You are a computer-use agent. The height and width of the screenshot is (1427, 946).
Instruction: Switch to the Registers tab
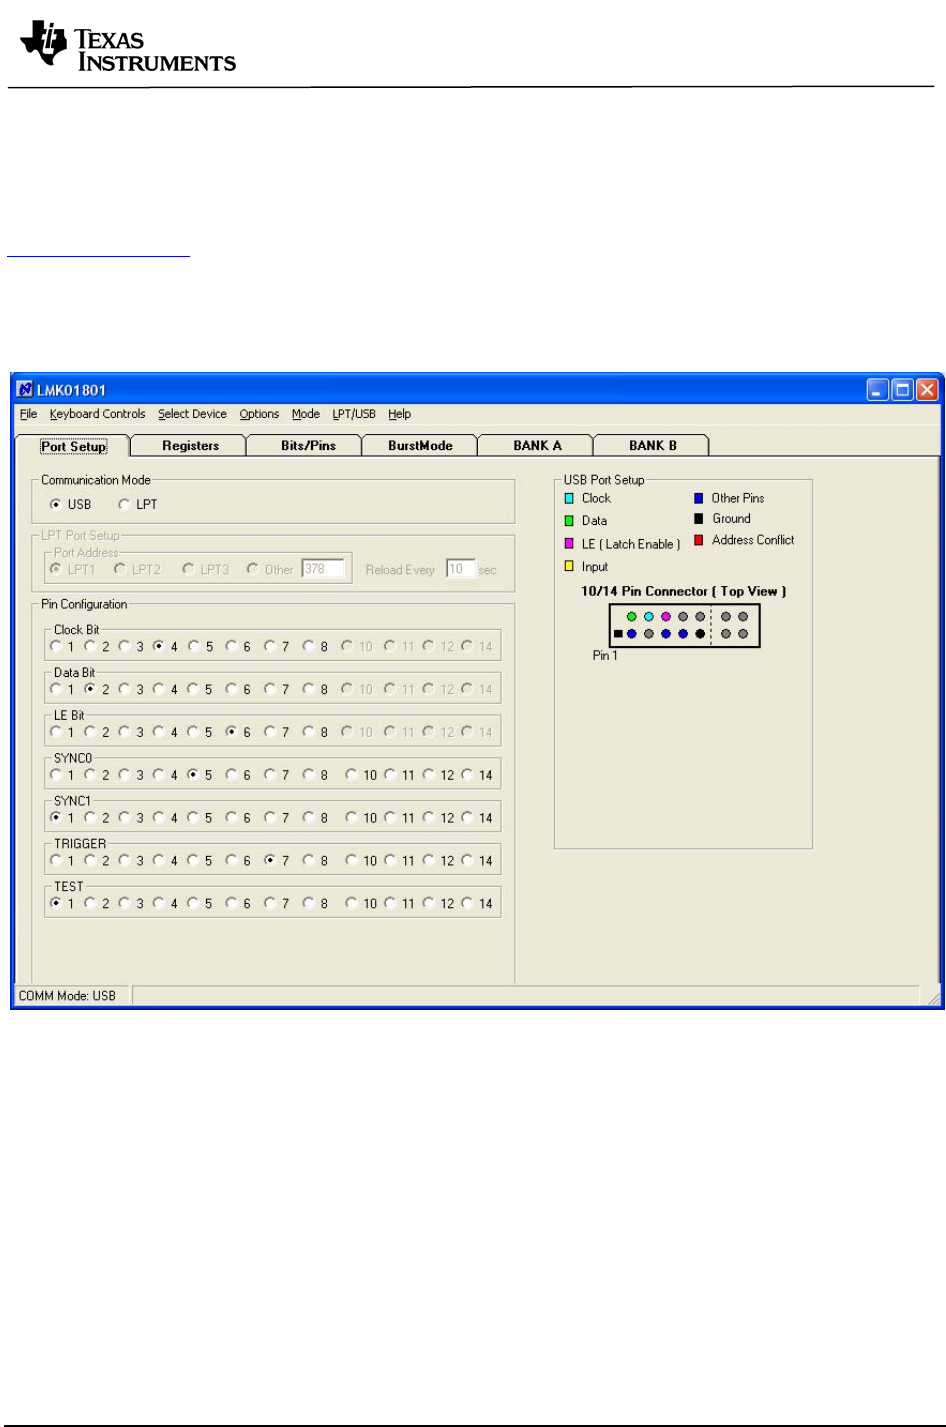pos(190,446)
